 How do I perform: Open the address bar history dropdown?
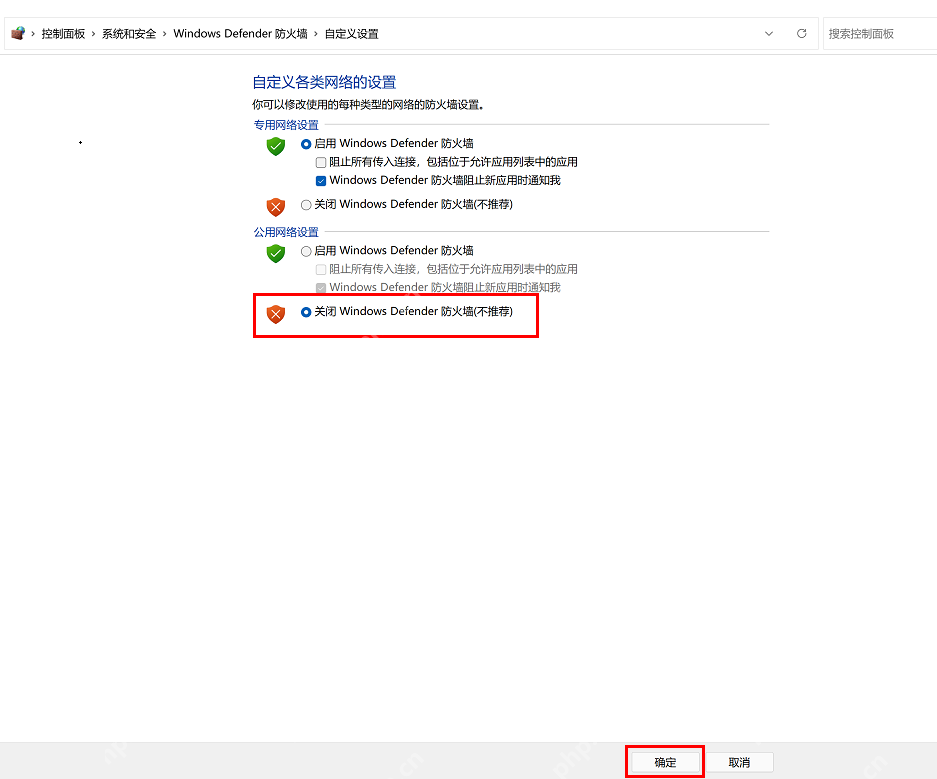[x=768, y=34]
